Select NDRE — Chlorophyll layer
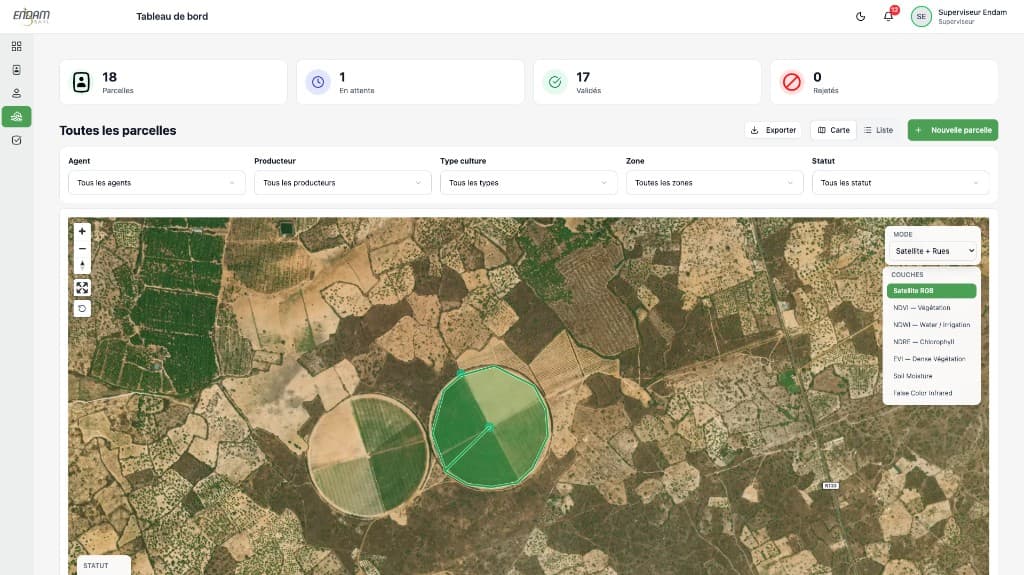This screenshot has width=1024, height=575. pyautogui.click(x=932, y=342)
